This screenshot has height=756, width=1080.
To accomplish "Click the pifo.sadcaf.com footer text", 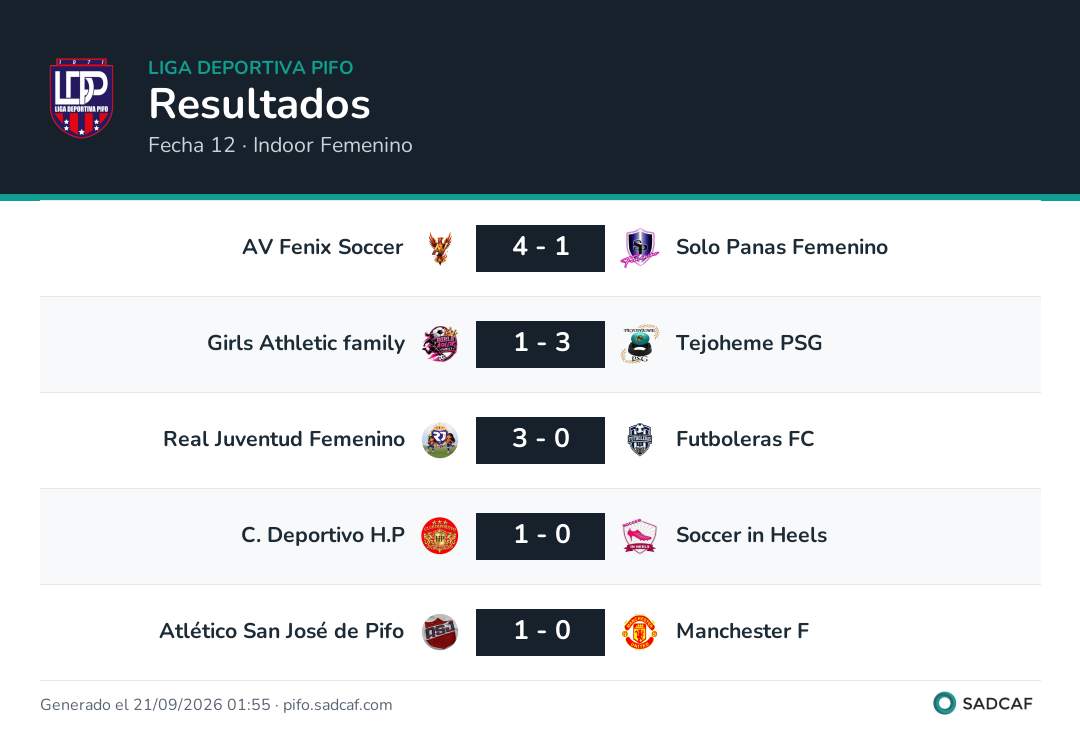I will [x=338, y=705].
